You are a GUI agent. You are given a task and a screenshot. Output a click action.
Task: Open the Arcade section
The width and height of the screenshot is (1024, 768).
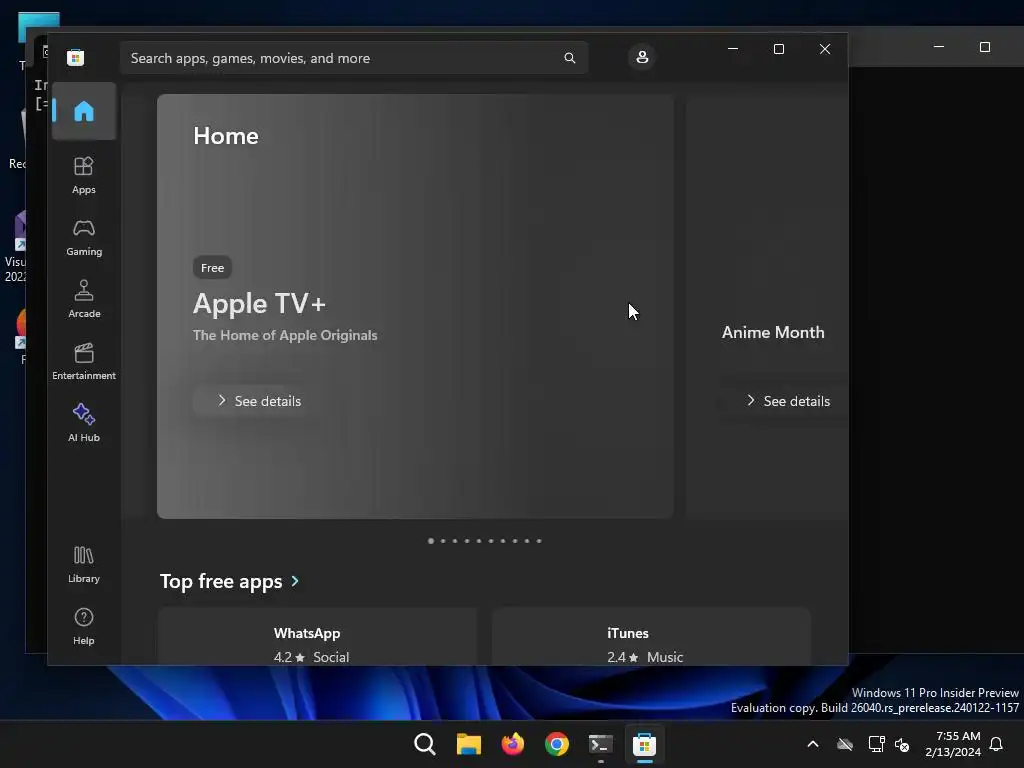[84, 299]
